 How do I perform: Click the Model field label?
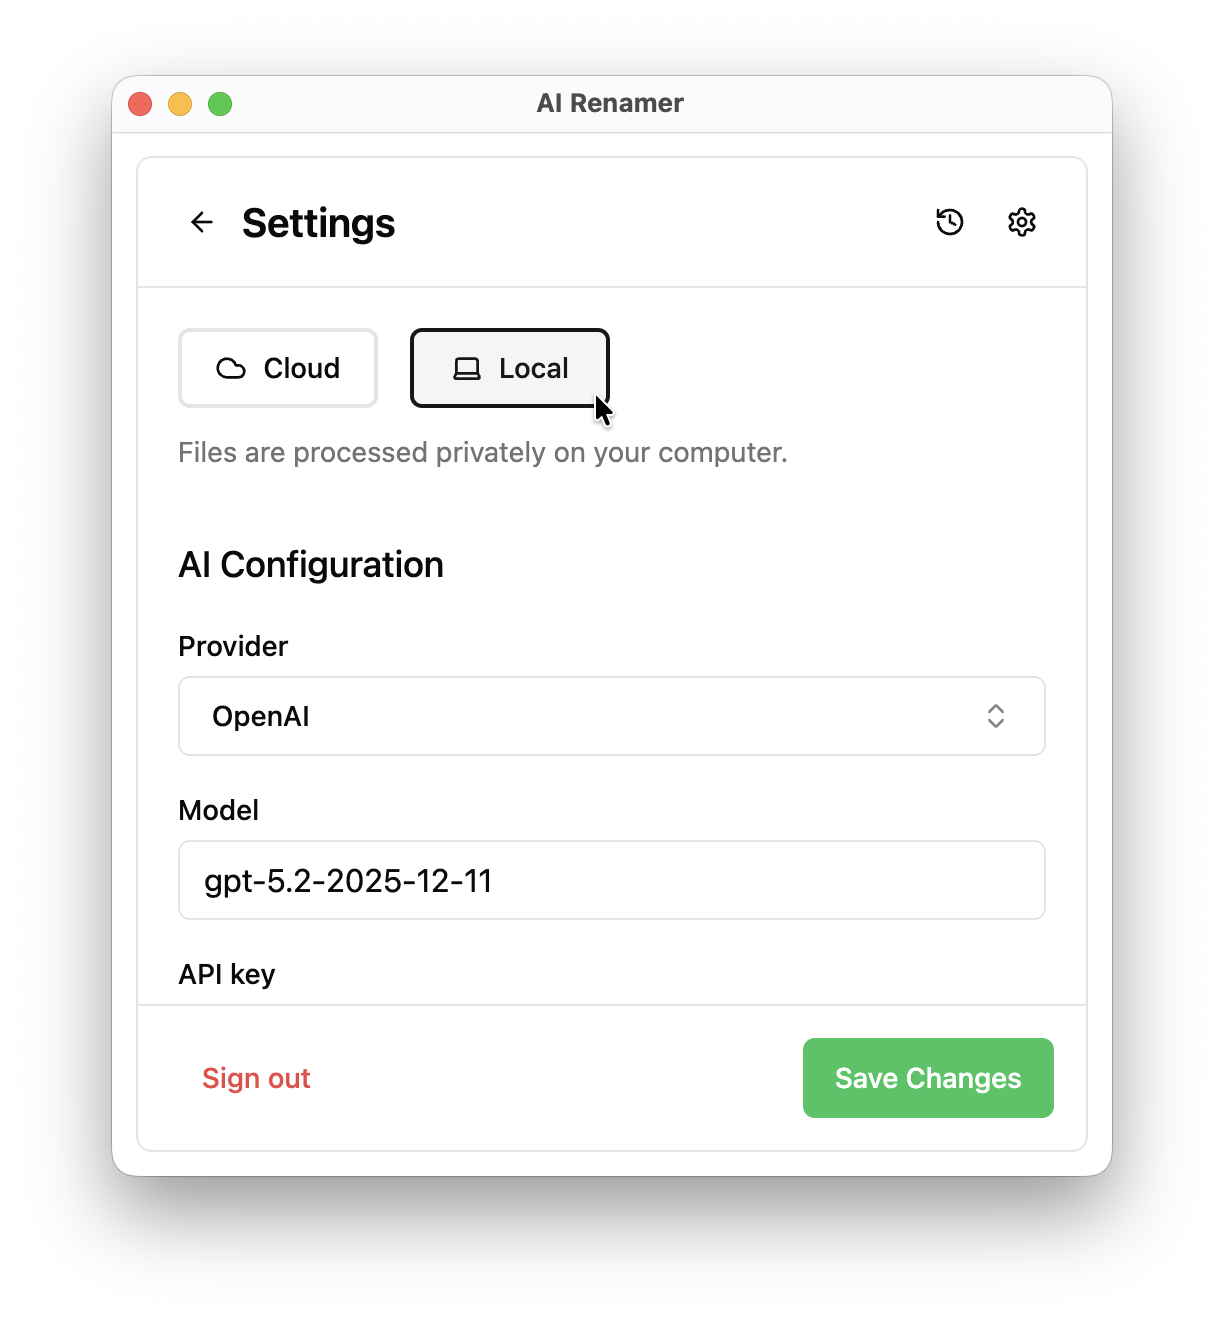click(218, 810)
